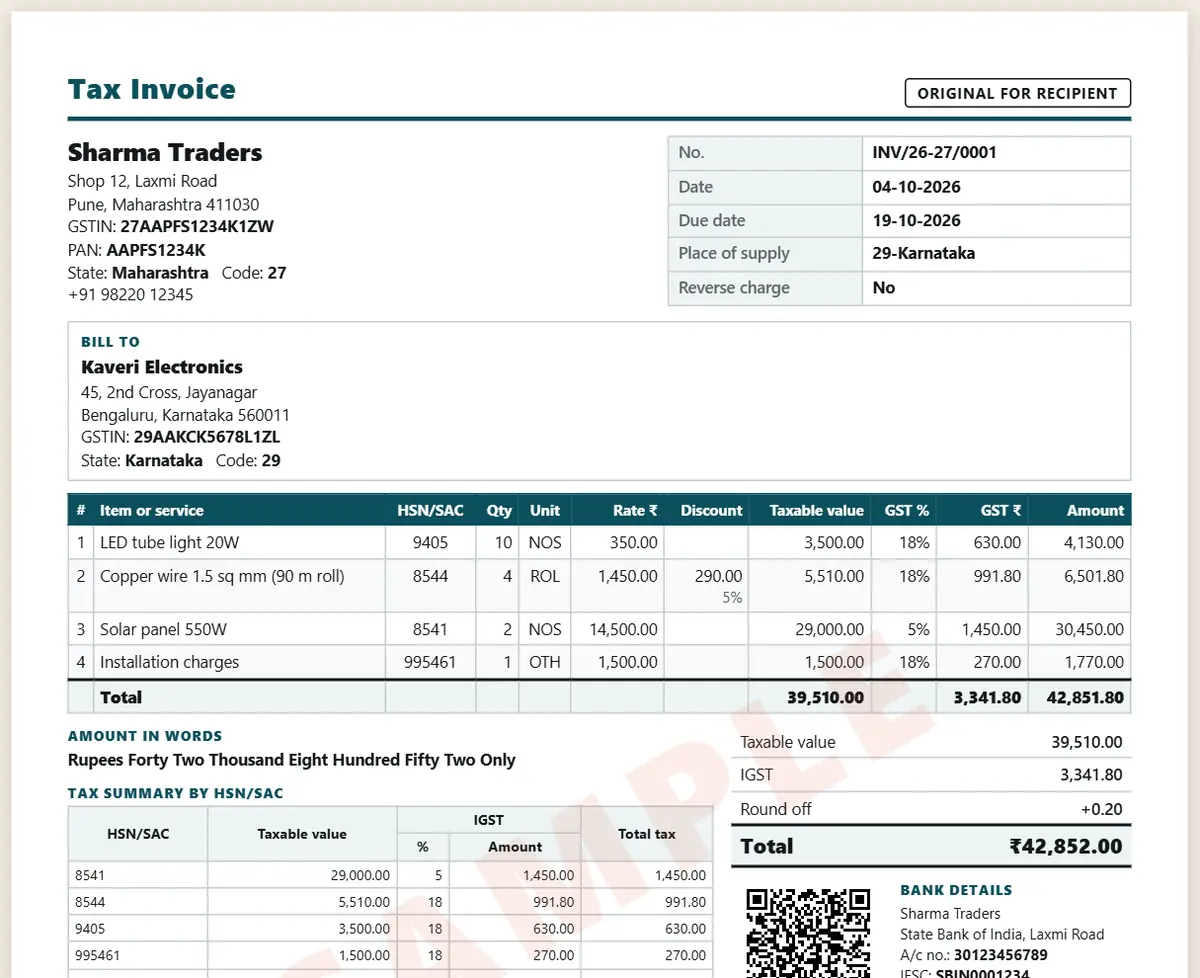
Task: Select invoice number INV/26-27/0001
Action: 934,152
